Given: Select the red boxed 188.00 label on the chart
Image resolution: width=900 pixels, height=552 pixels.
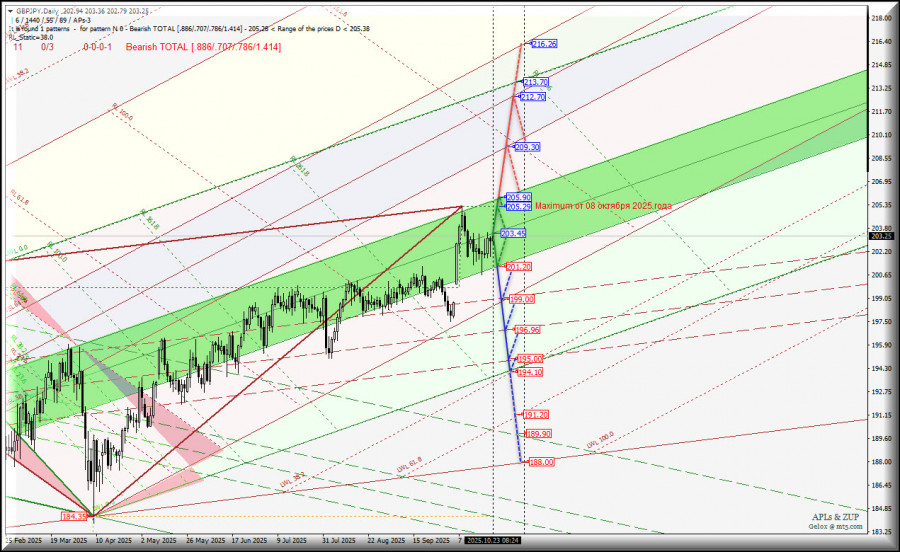Looking at the screenshot, I should coord(541,462).
